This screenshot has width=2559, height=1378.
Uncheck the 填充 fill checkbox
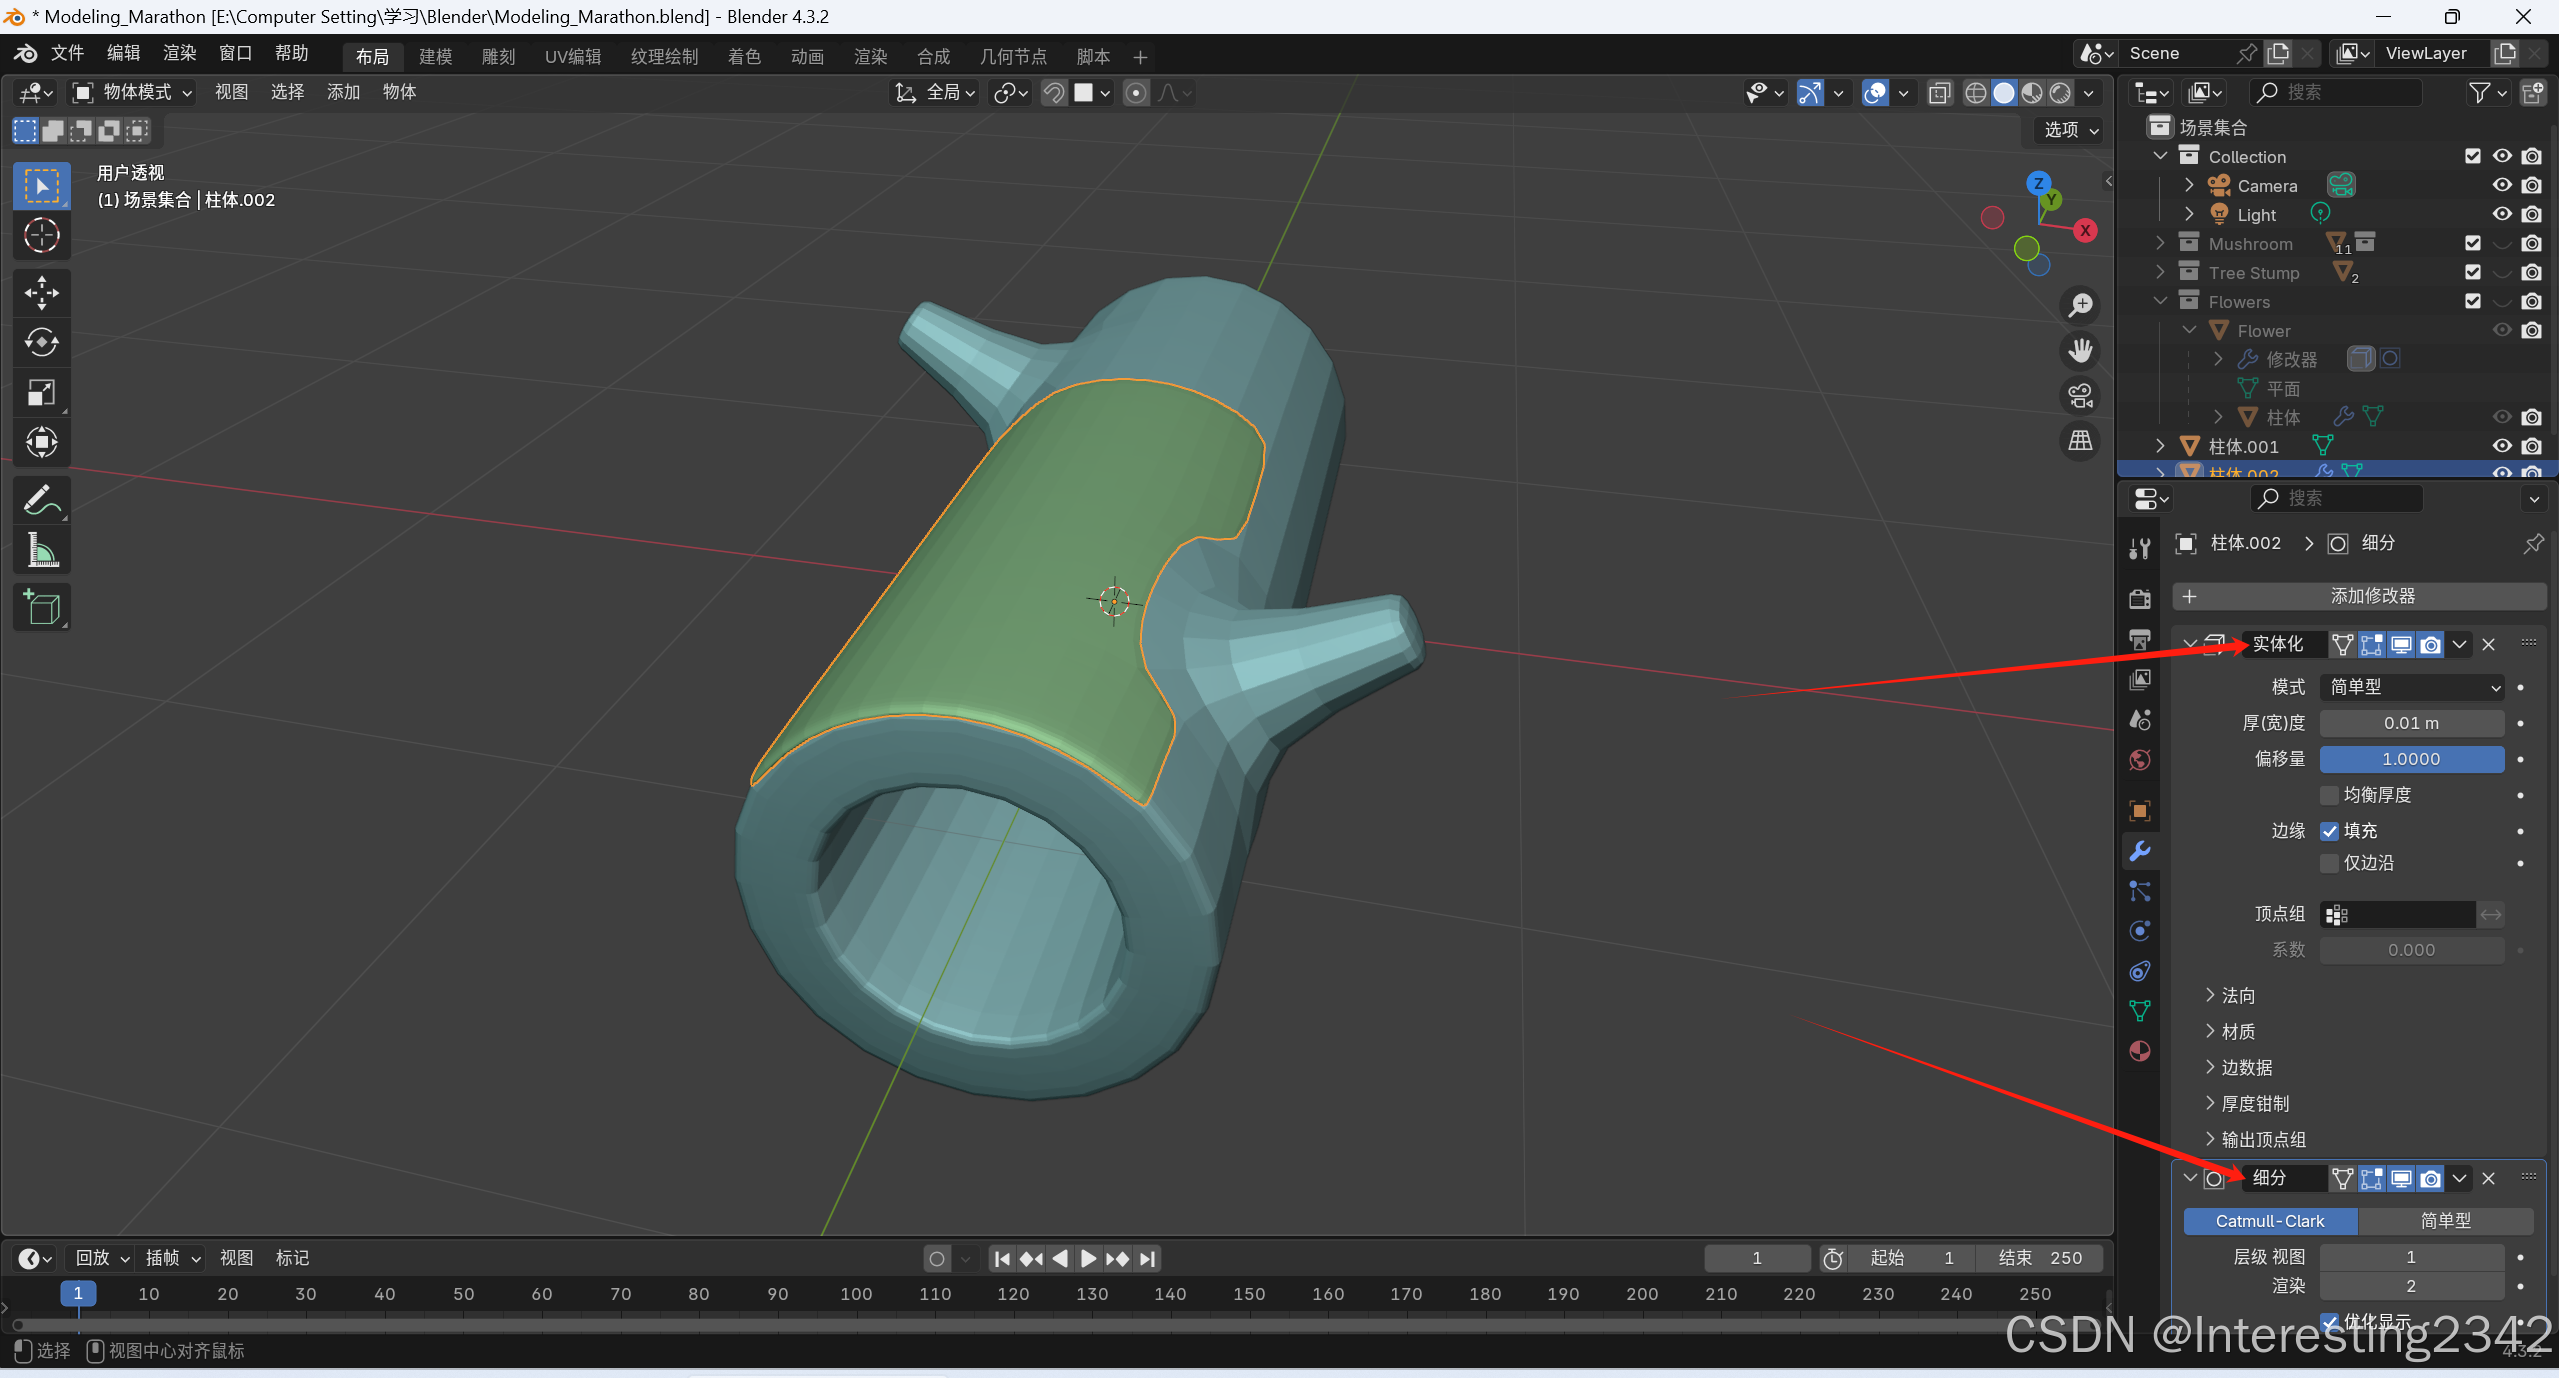click(x=2330, y=831)
